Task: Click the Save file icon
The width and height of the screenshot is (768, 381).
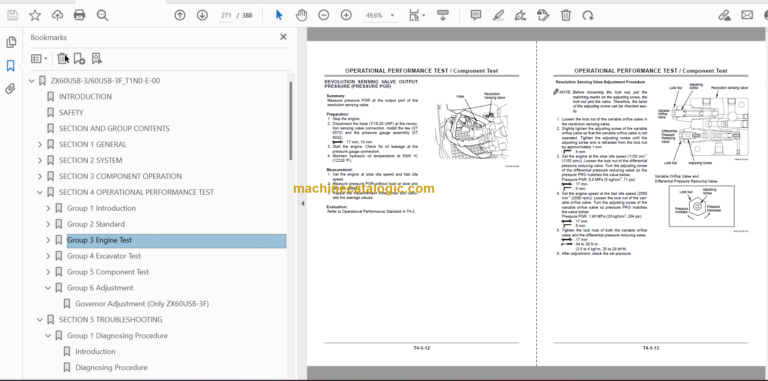Action: 12,15
